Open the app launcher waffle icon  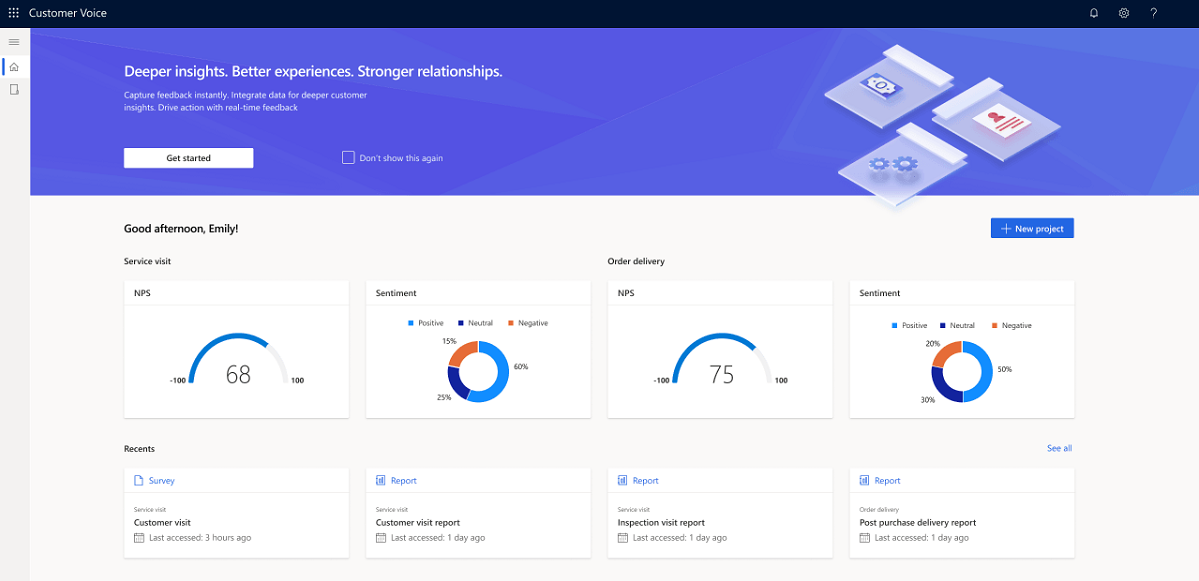13,13
